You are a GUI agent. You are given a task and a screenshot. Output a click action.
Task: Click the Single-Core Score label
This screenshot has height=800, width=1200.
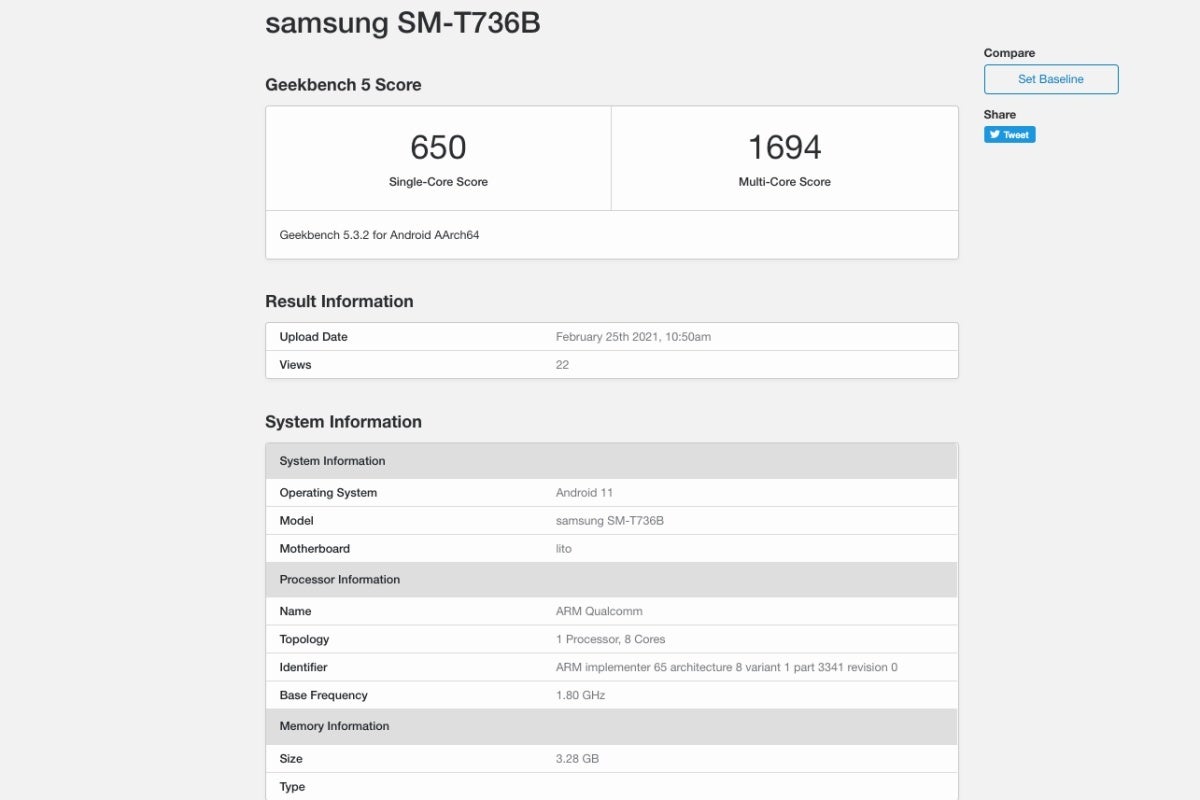point(438,182)
